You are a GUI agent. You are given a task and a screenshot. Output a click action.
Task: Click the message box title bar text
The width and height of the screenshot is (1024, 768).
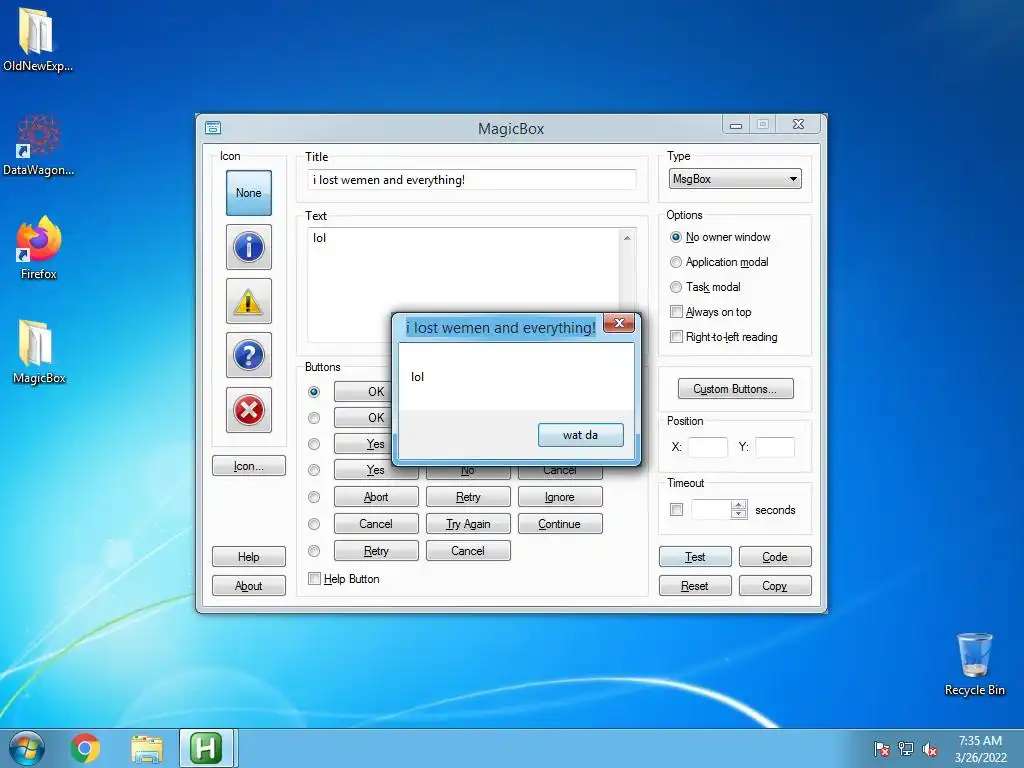(501, 328)
